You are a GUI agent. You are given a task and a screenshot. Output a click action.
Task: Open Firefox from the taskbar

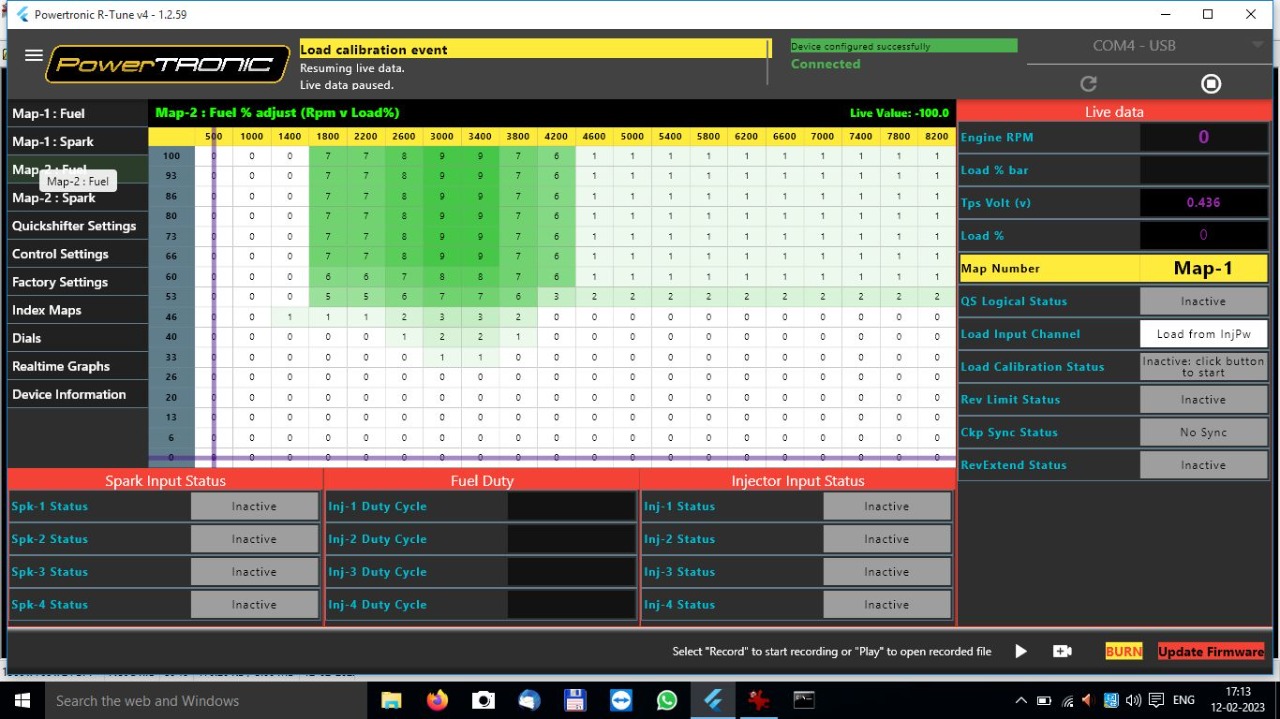[x=437, y=700]
